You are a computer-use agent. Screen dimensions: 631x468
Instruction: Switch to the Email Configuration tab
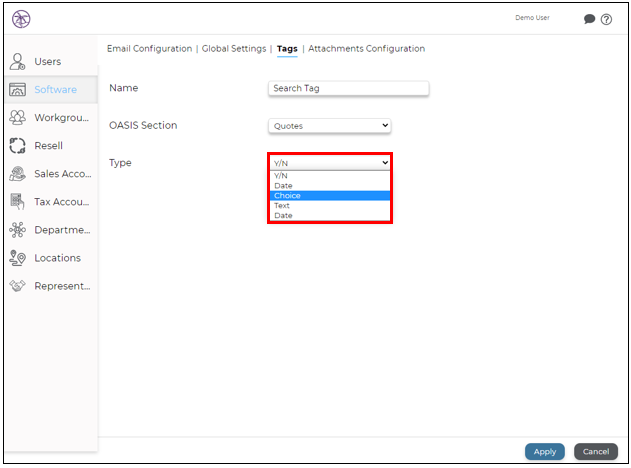149,49
